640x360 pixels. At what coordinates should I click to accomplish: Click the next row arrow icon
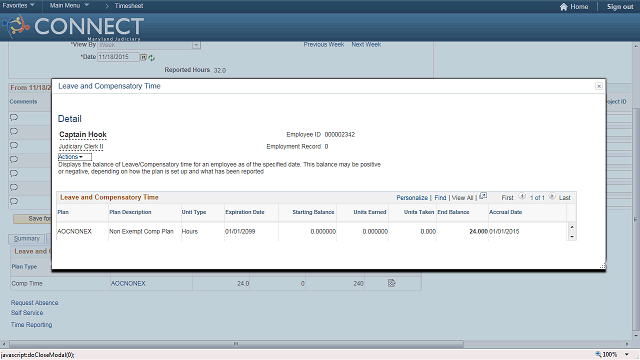coord(552,196)
